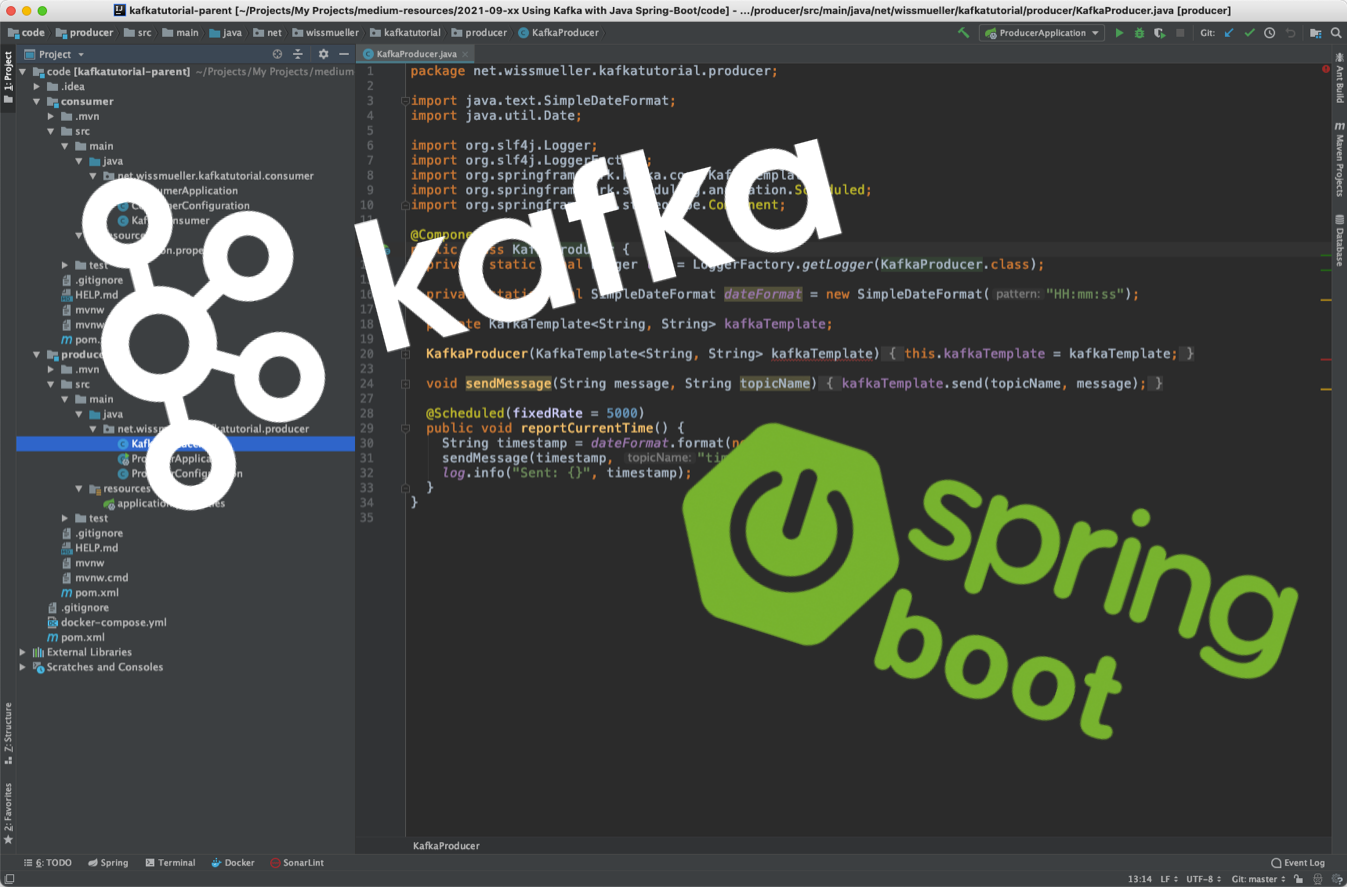Select the KafkaProducer.java editor tab
This screenshot has height=887, width=1347.
pos(416,54)
